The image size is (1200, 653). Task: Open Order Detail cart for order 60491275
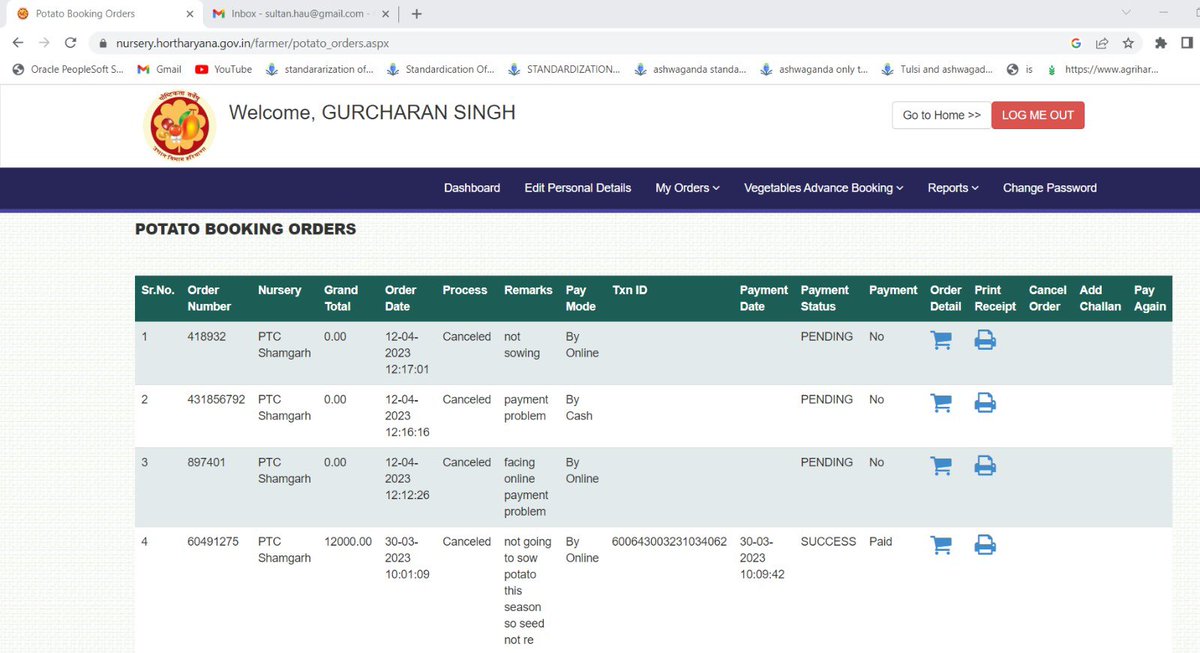[940, 544]
